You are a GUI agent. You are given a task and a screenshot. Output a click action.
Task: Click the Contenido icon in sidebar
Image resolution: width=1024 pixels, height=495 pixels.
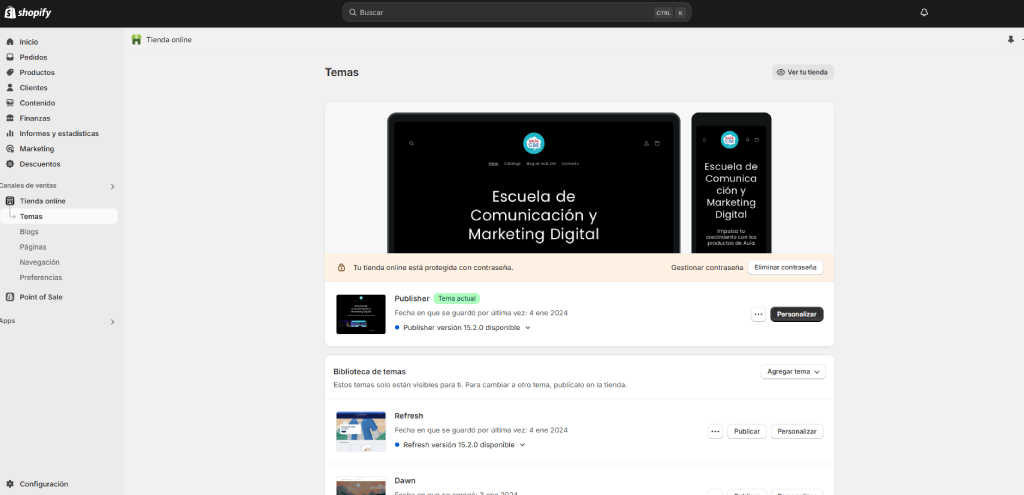coord(10,103)
